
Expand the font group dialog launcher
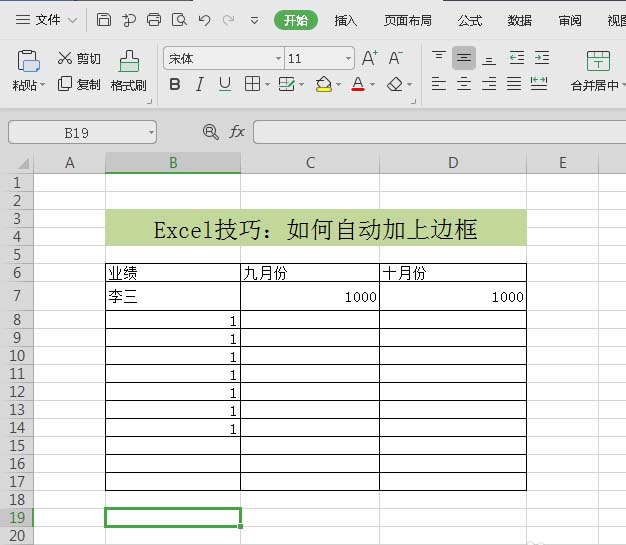[414, 102]
